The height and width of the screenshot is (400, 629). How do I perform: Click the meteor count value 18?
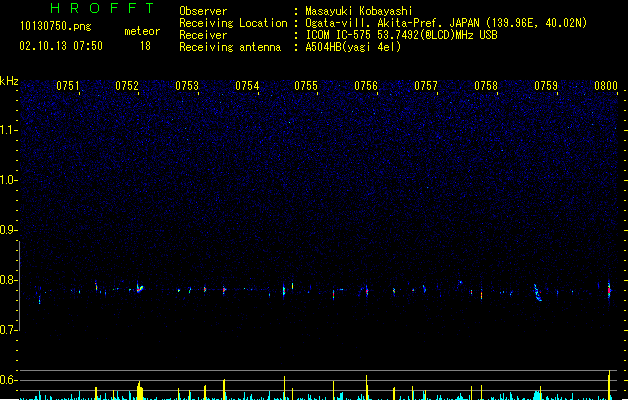(145, 46)
